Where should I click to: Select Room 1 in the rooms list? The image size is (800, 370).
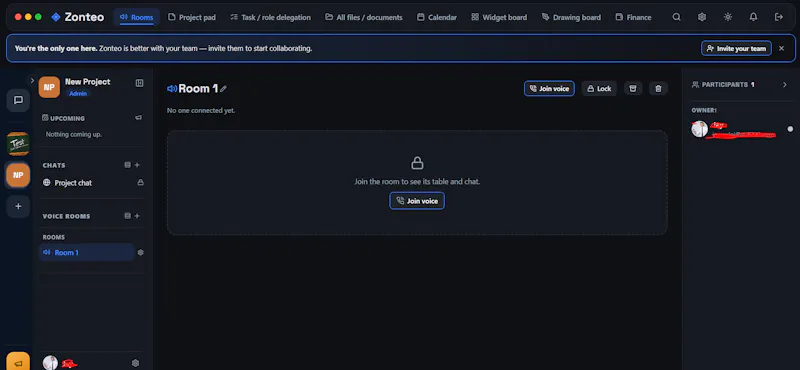pyautogui.click(x=86, y=253)
